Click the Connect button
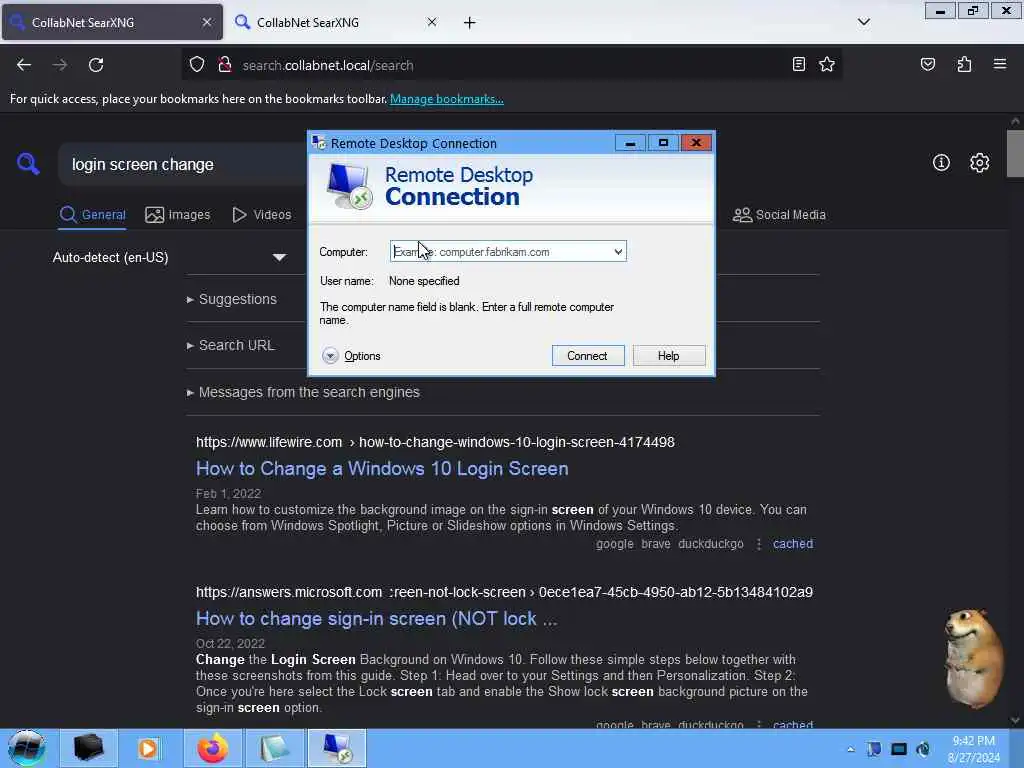 587,356
